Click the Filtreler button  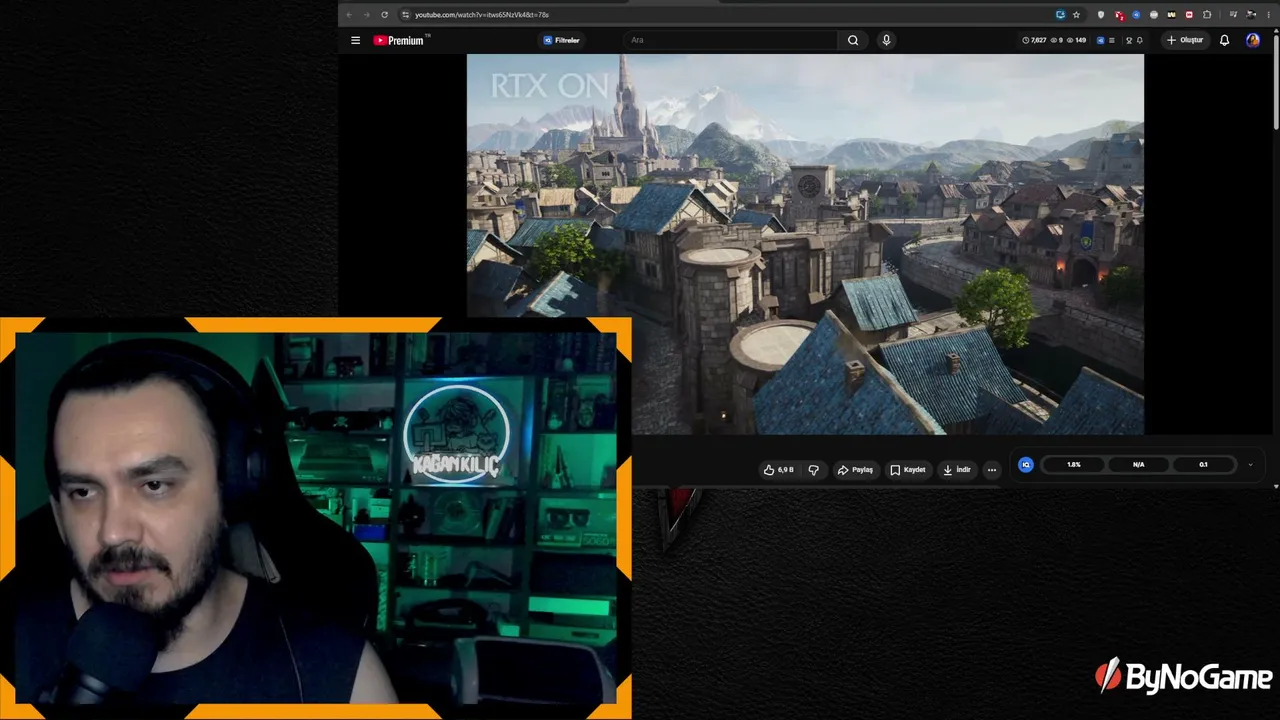562,40
